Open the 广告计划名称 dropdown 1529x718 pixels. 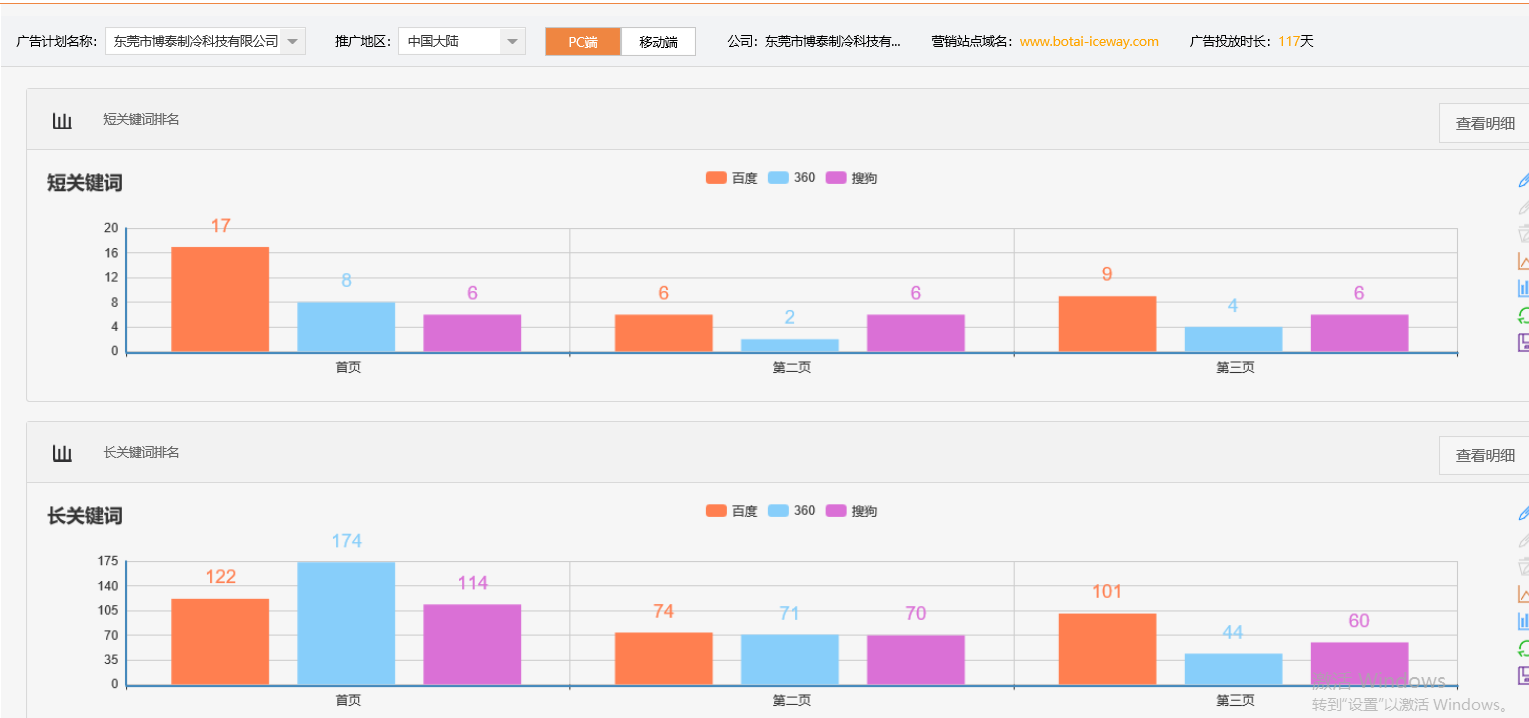[291, 41]
